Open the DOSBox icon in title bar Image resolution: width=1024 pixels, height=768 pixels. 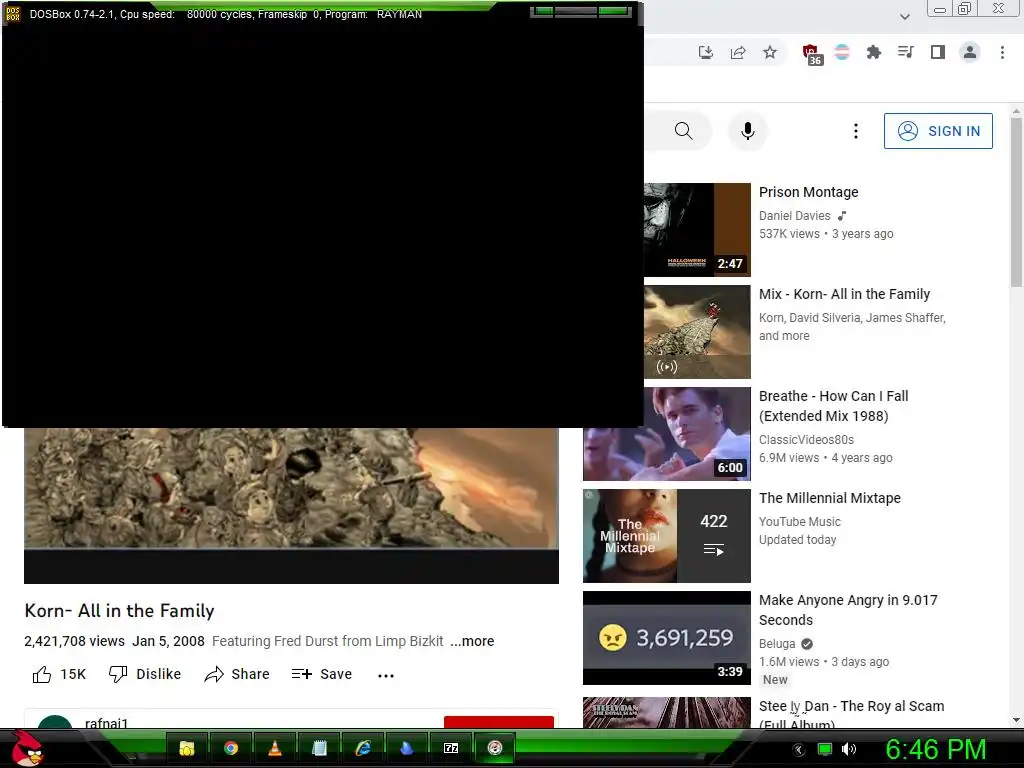point(13,14)
